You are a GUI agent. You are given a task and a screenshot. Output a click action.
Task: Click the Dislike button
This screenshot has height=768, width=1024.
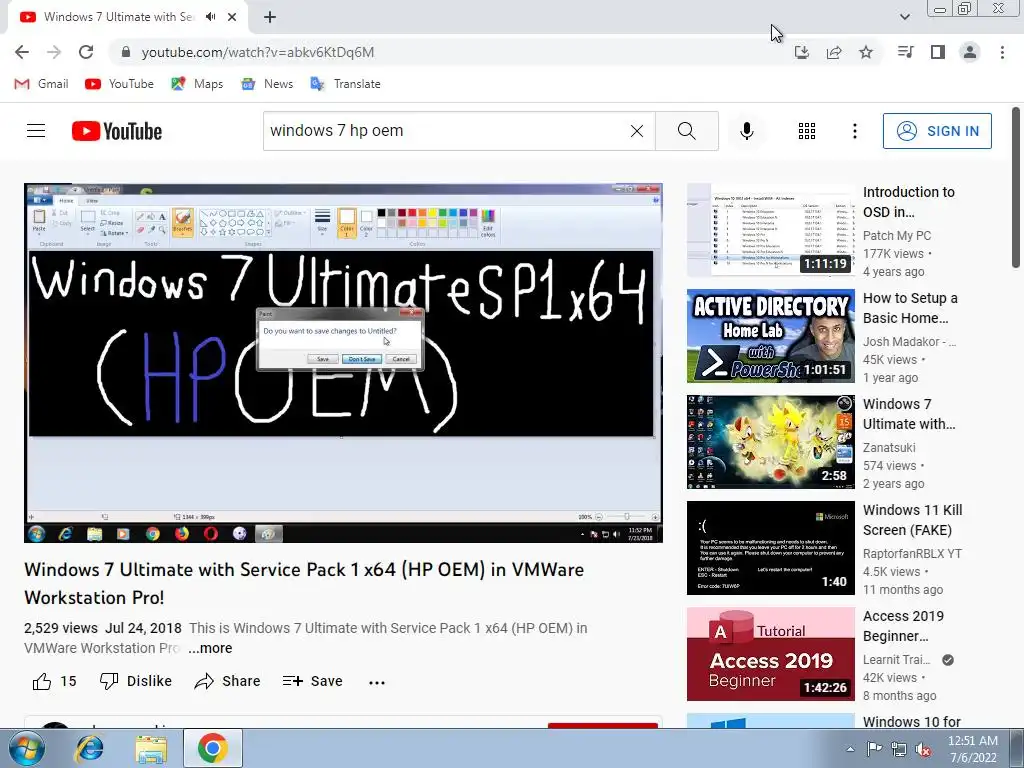[136, 681]
